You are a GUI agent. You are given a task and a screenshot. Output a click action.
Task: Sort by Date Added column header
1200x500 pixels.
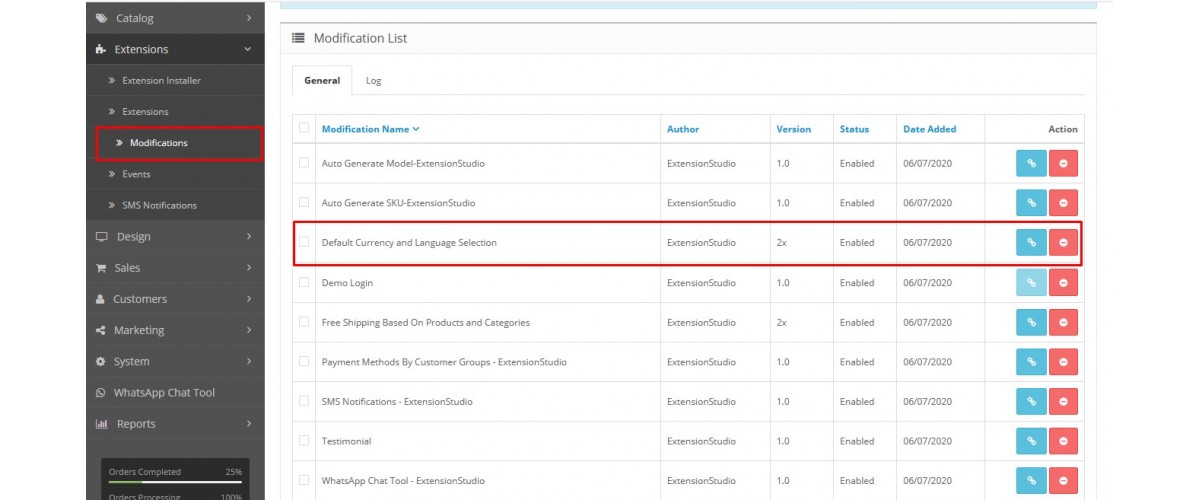tap(930, 129)
